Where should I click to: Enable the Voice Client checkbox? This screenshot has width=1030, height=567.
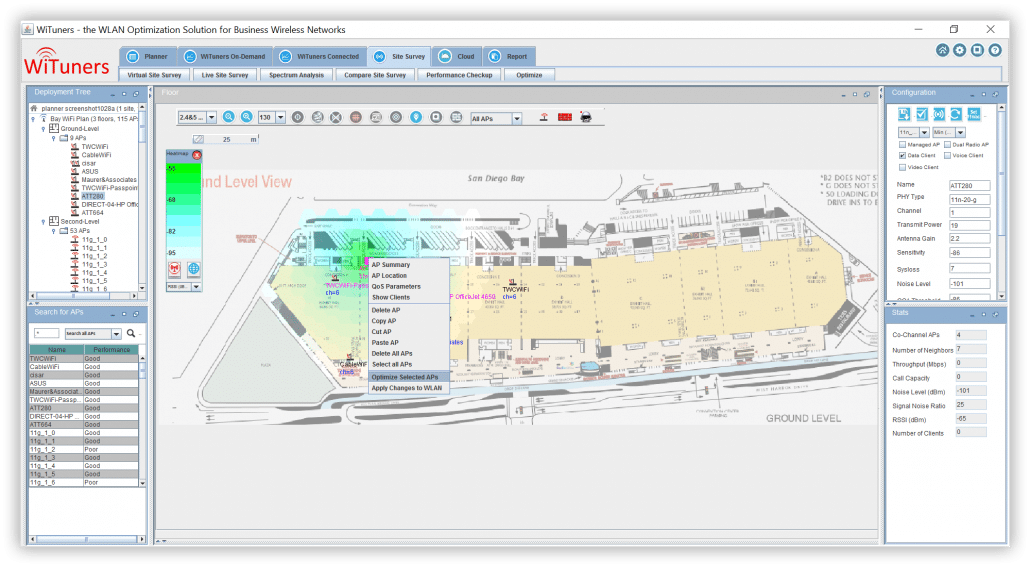[x=947, y=156]
